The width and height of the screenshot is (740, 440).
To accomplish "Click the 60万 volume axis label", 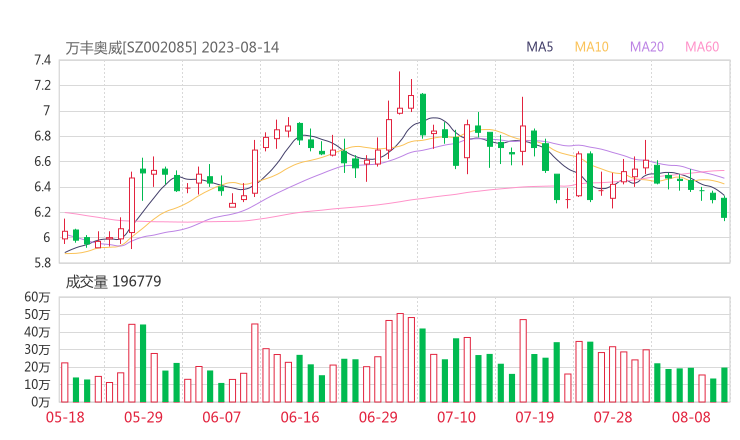I will (x=37, y=297).
